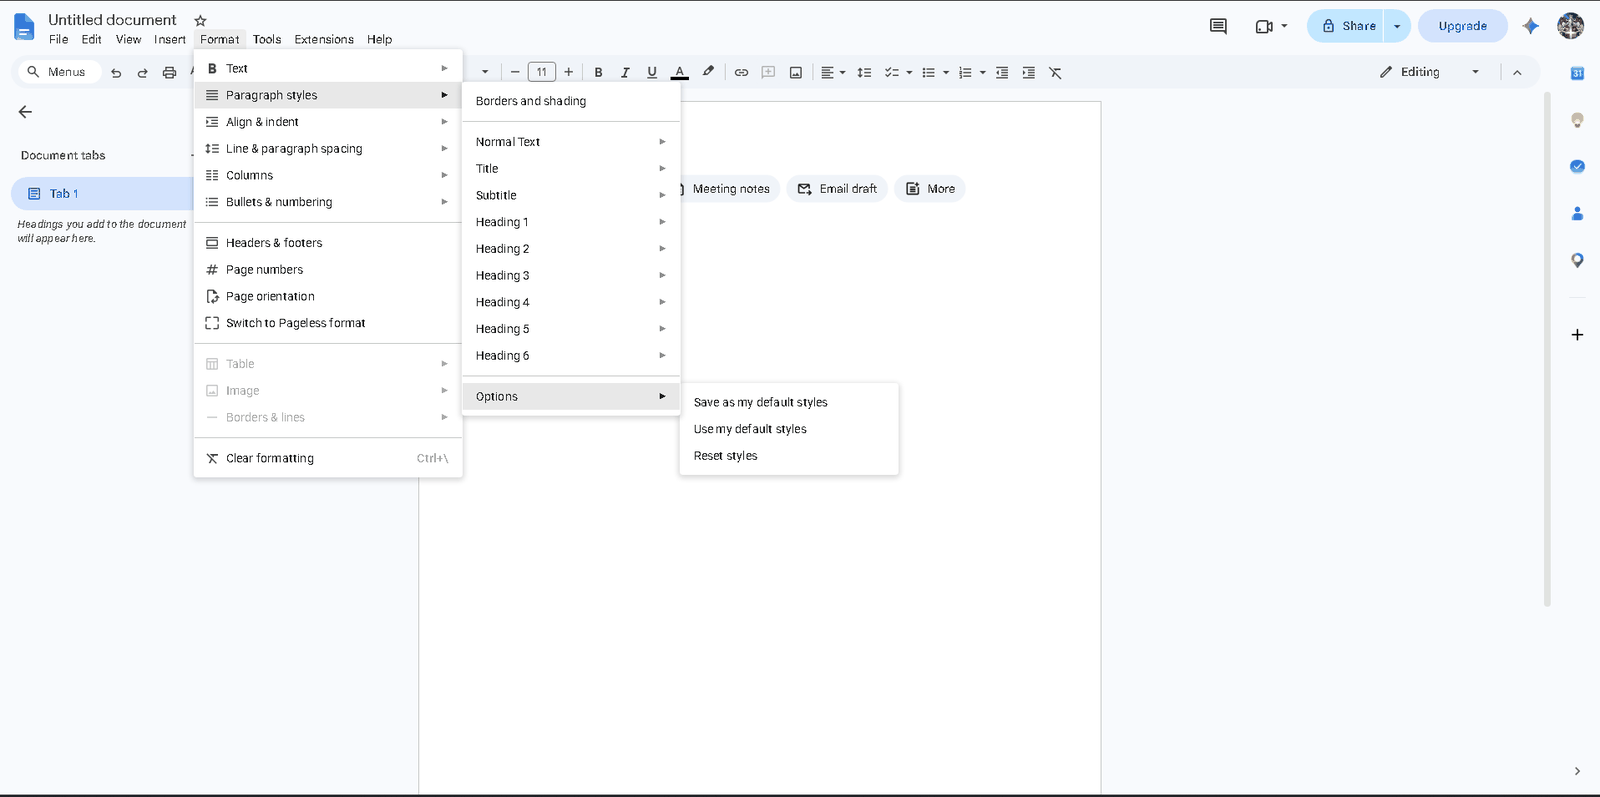1600x797 pixels.
Task: Click the More templates chip
Action: pos(930,189)
